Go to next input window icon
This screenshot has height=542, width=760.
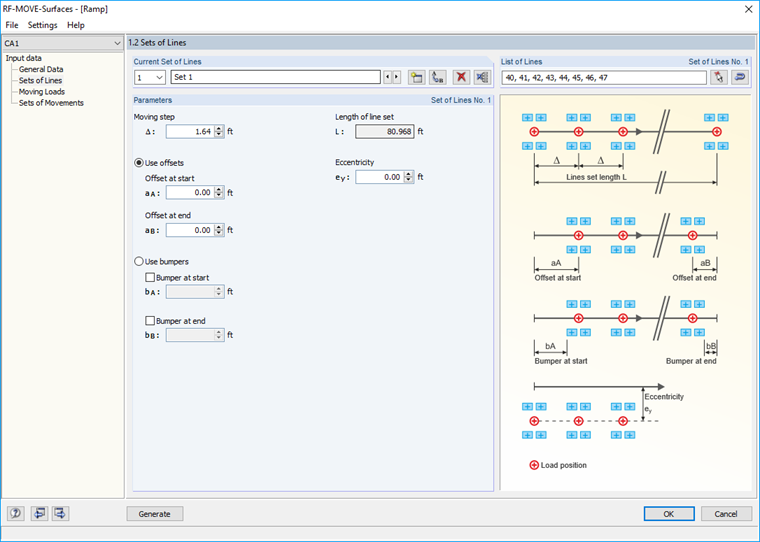(x=60, y=513)
